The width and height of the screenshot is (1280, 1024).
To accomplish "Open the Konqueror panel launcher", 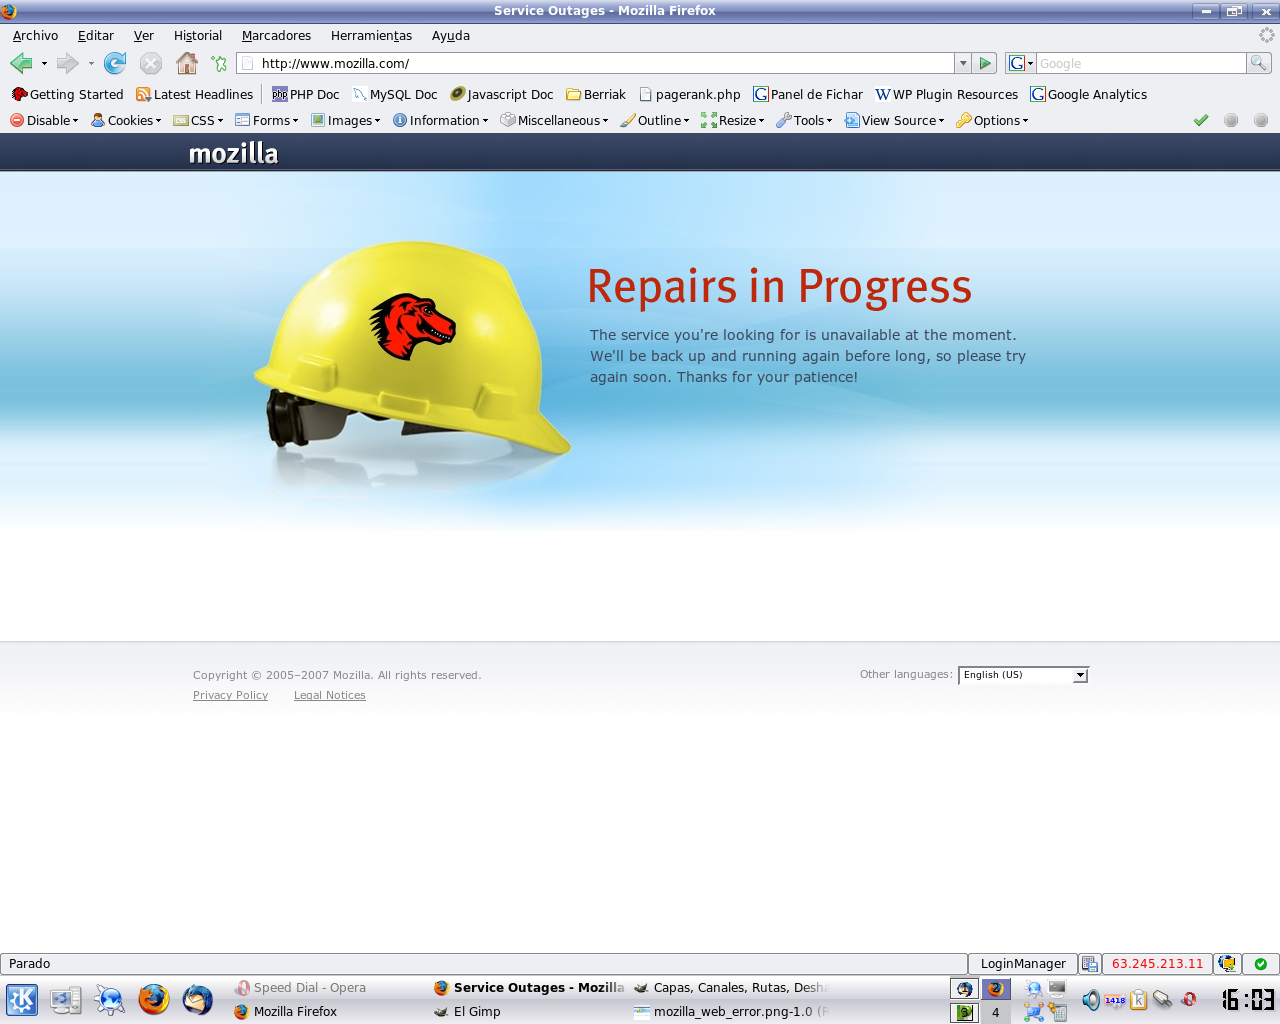I will click(110, 999).
